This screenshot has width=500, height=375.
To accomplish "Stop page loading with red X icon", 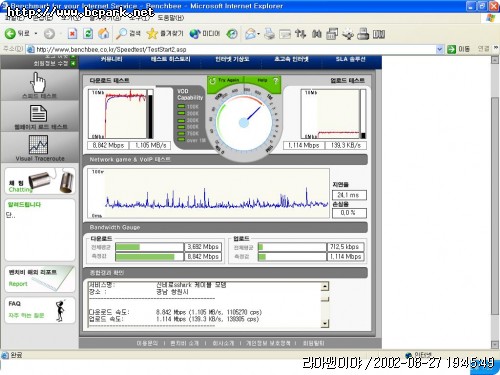I will tap(72, 34).
